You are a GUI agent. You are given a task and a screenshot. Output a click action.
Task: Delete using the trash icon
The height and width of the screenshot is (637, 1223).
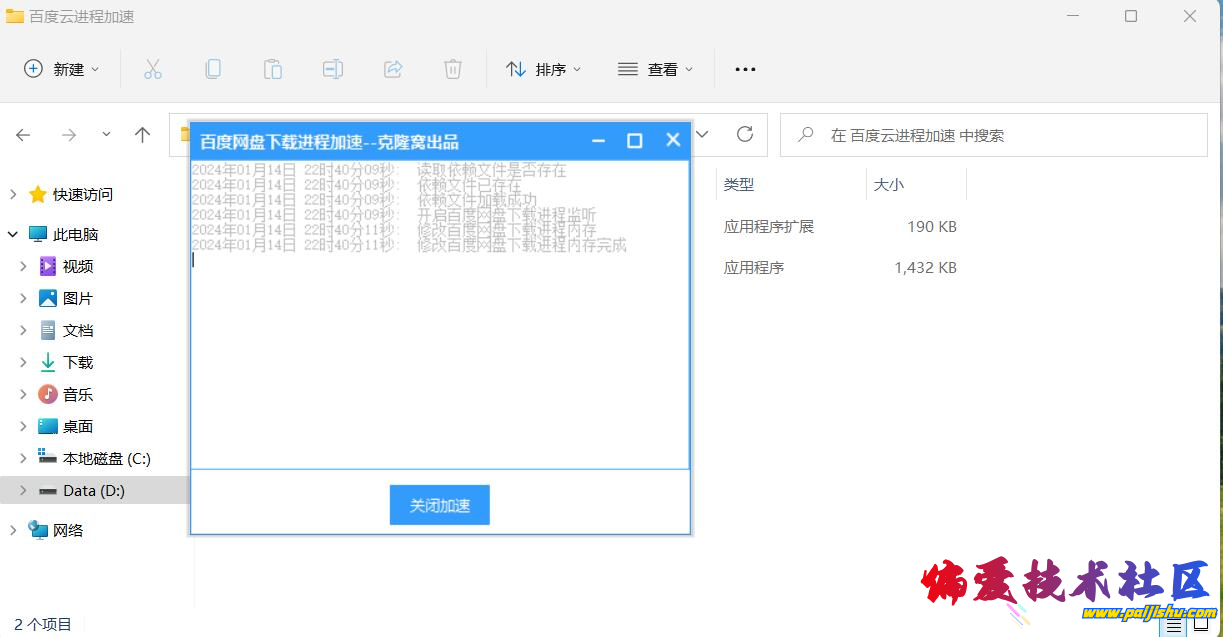click(452, 68)
